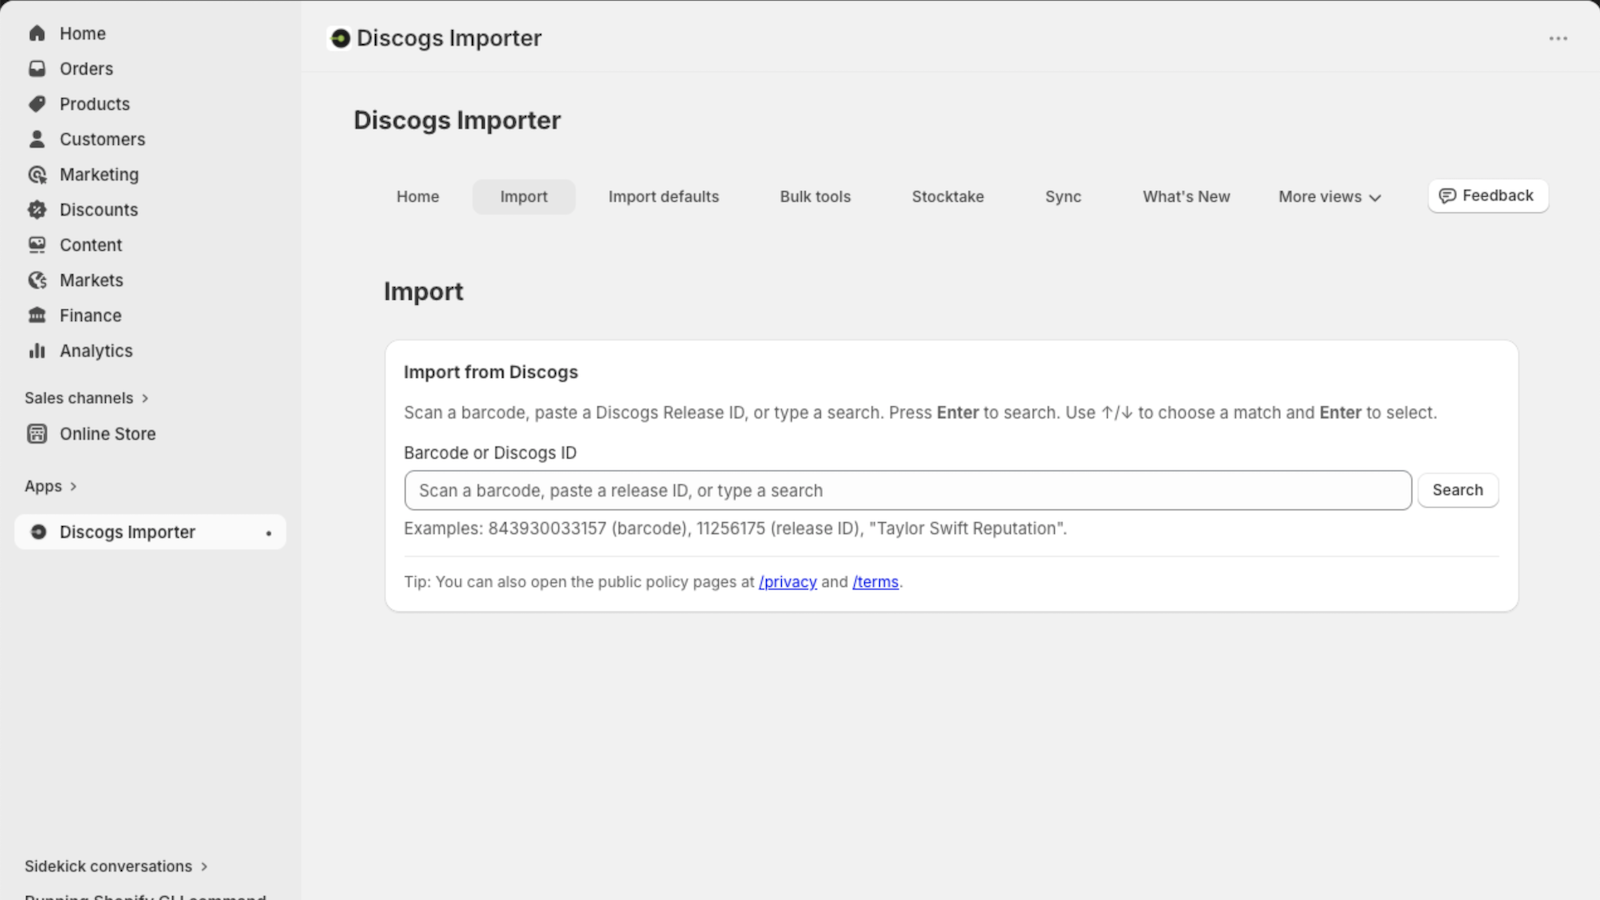The height and width of the screenshot is (900, 1600).
Task: Click the Discounts badge icon
Action: click(37, 210)
